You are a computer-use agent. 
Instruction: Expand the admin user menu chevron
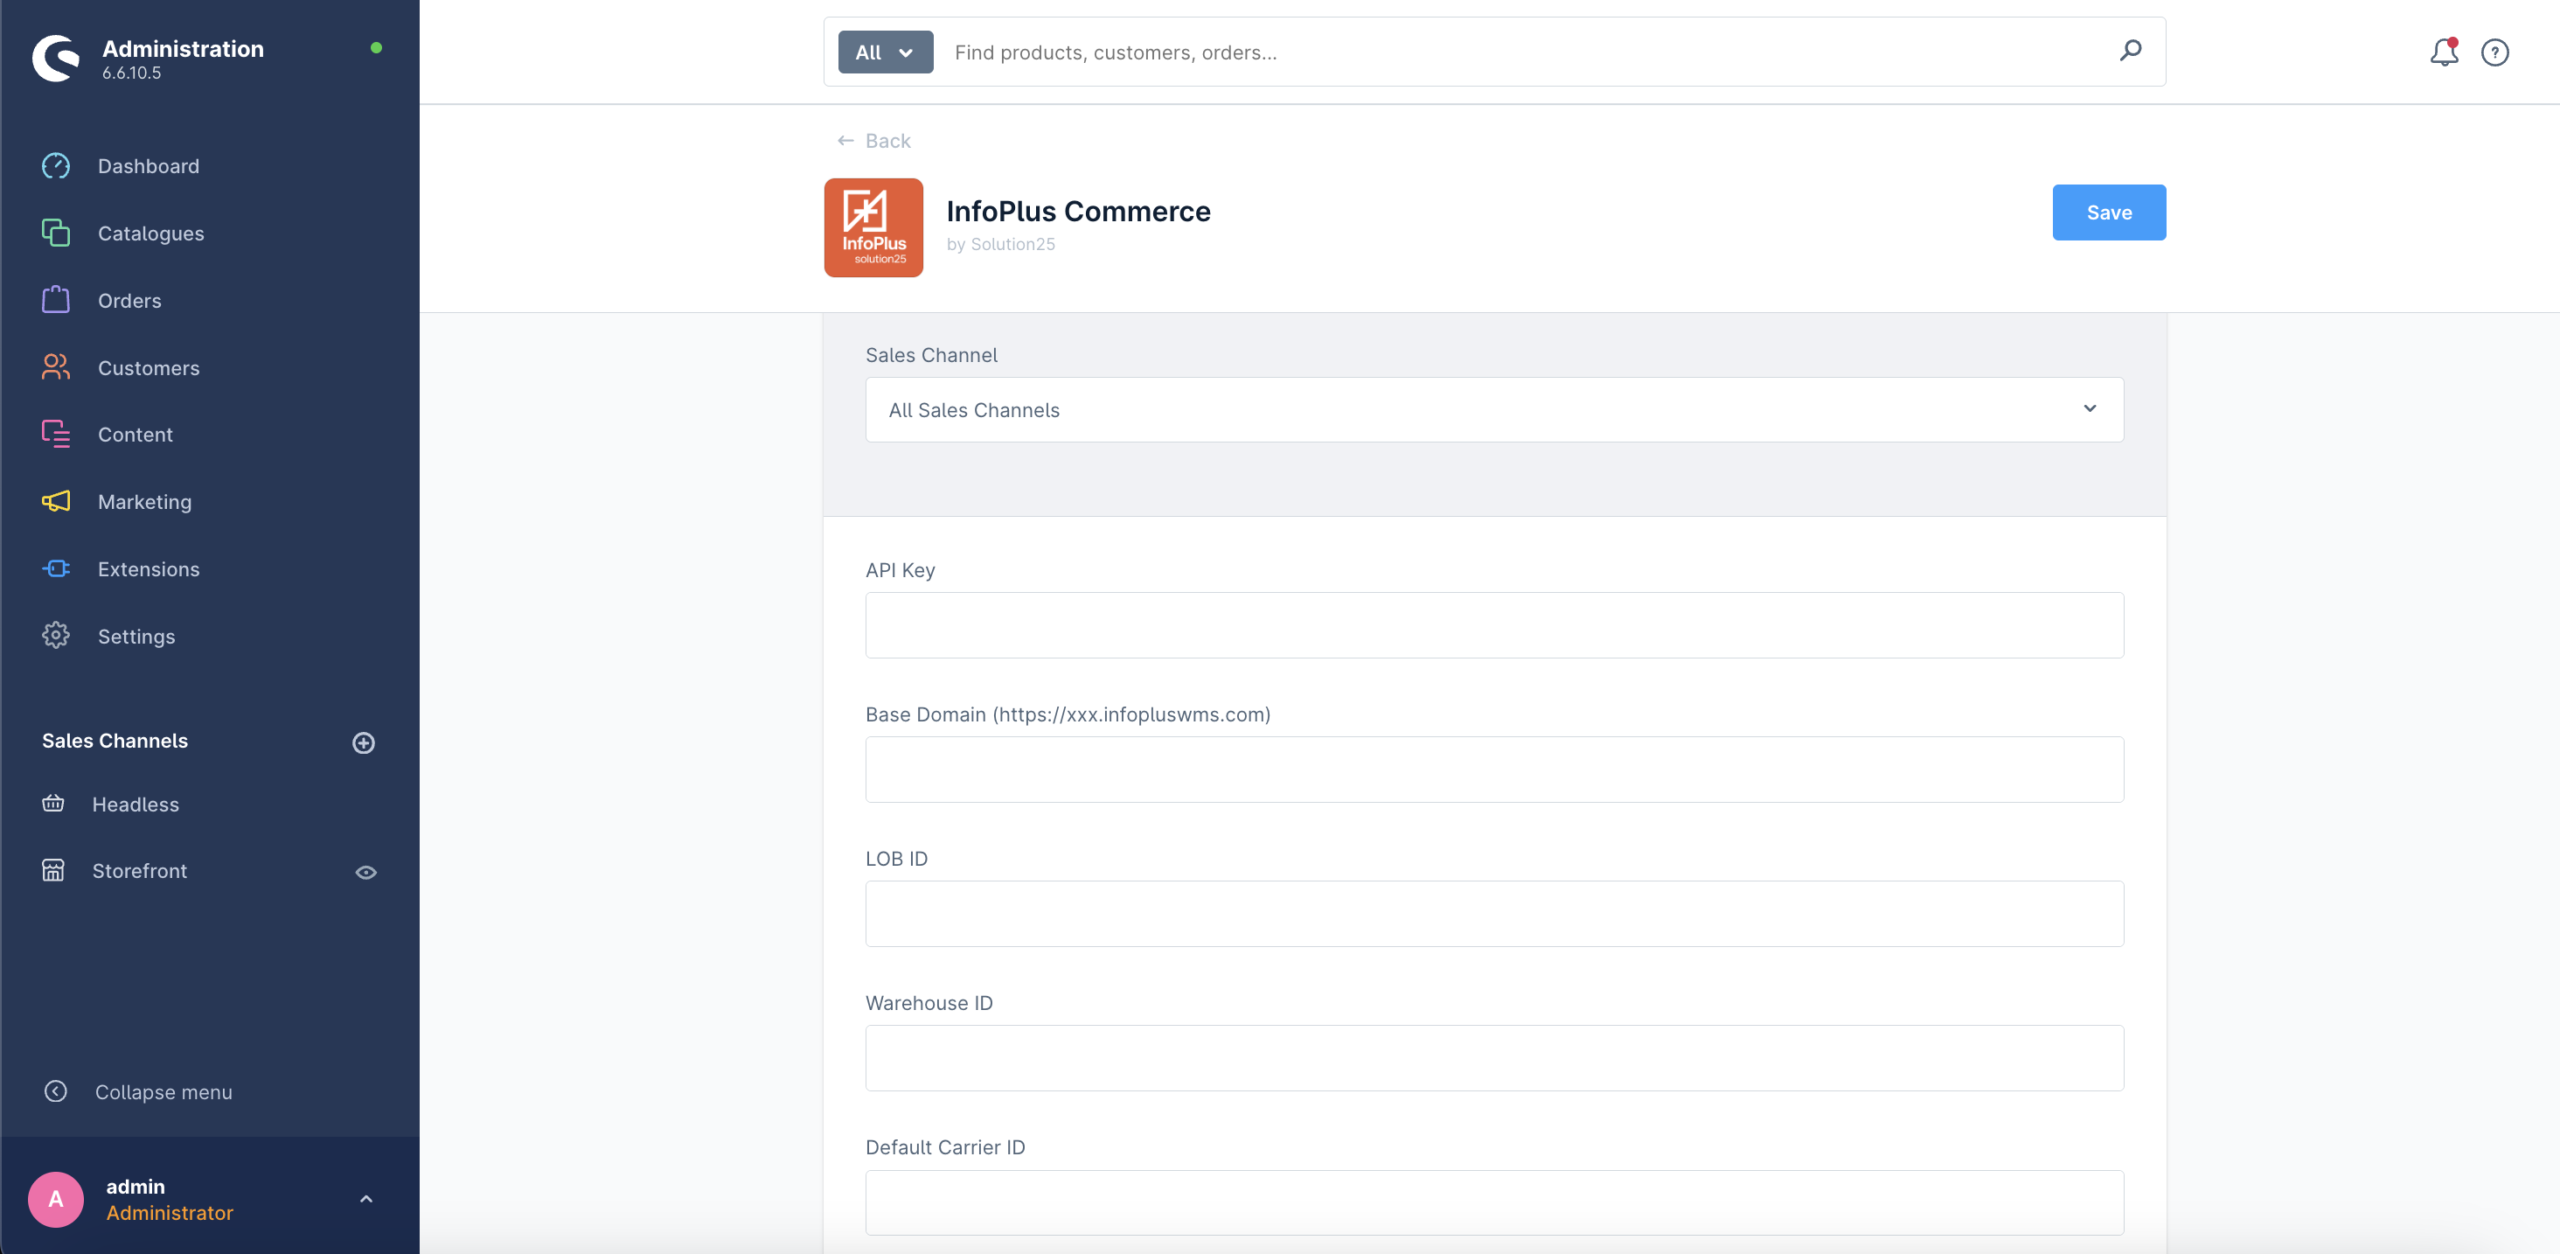click(366, 1199)
